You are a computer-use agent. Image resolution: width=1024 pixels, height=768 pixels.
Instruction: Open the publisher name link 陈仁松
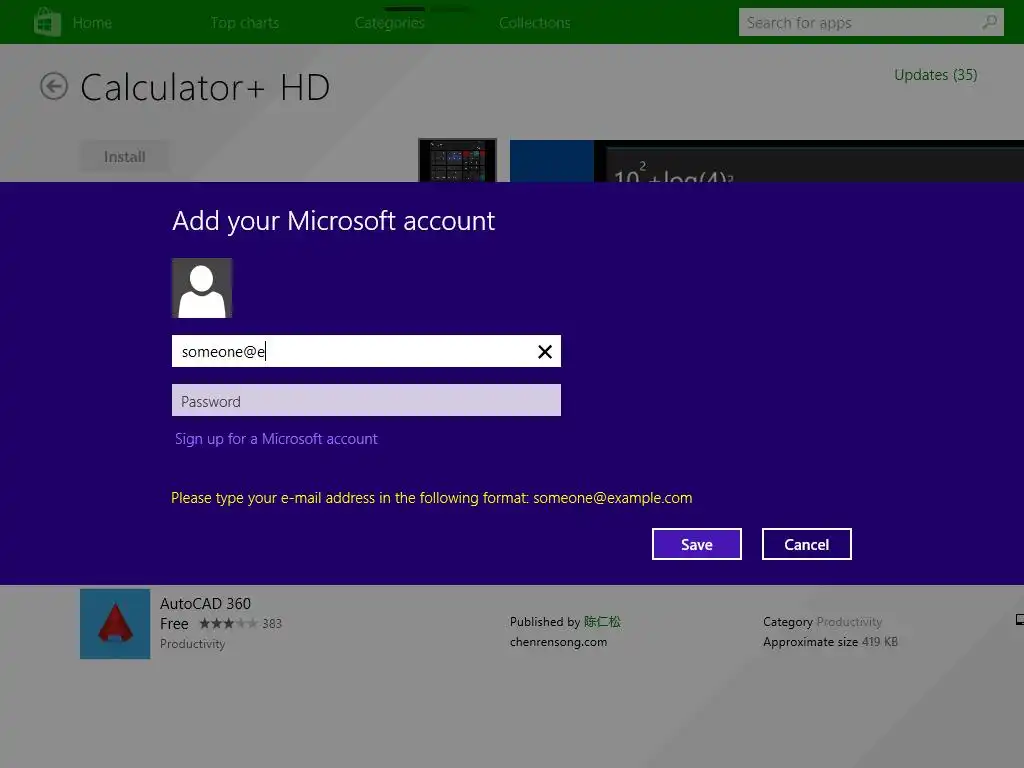click(x=602, y=622)
